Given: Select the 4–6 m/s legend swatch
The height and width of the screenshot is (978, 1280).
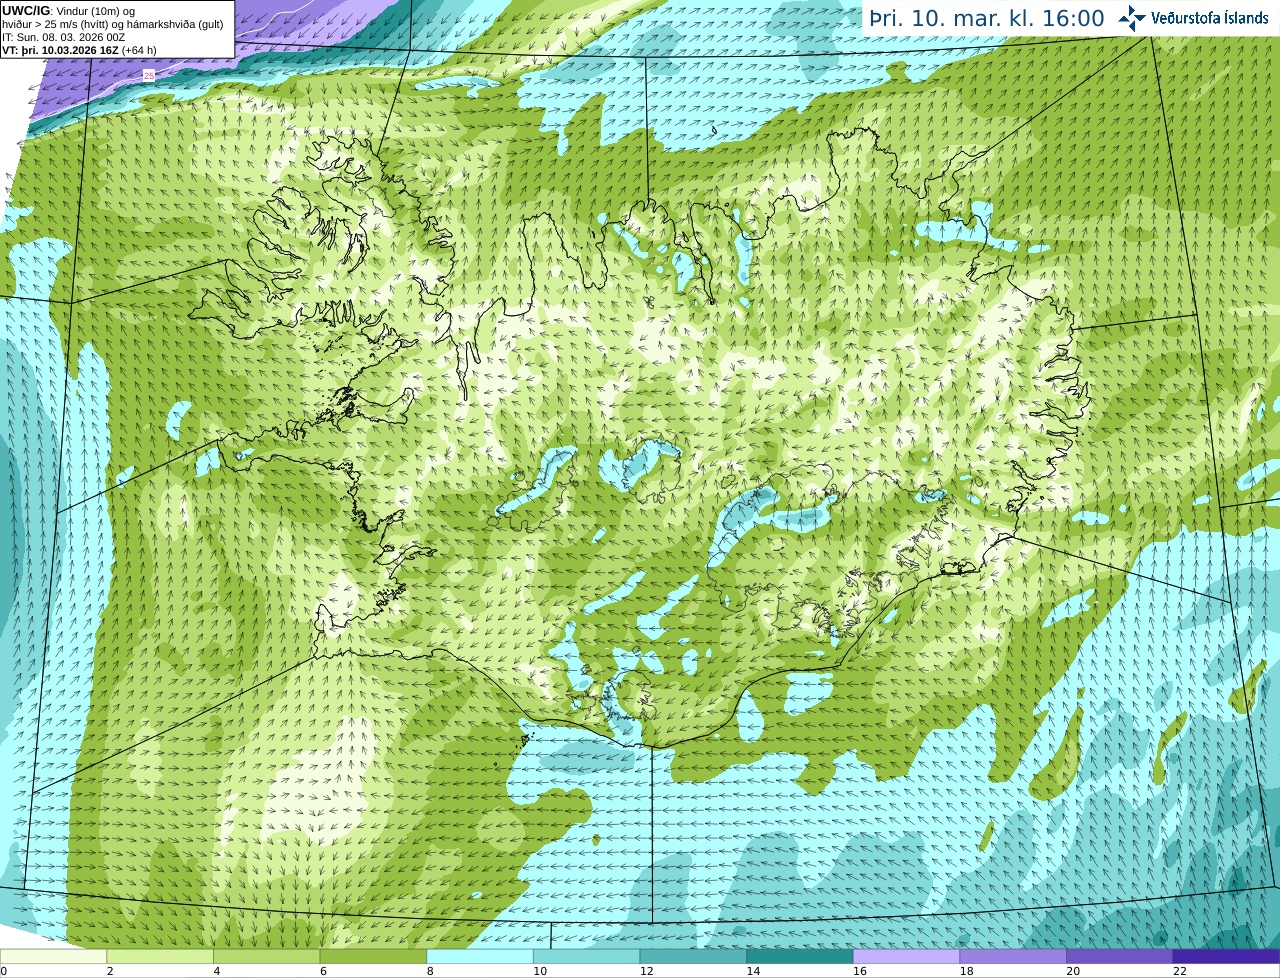Looking at the screenshot, I should pyautogui.click(x=266, y=957).
